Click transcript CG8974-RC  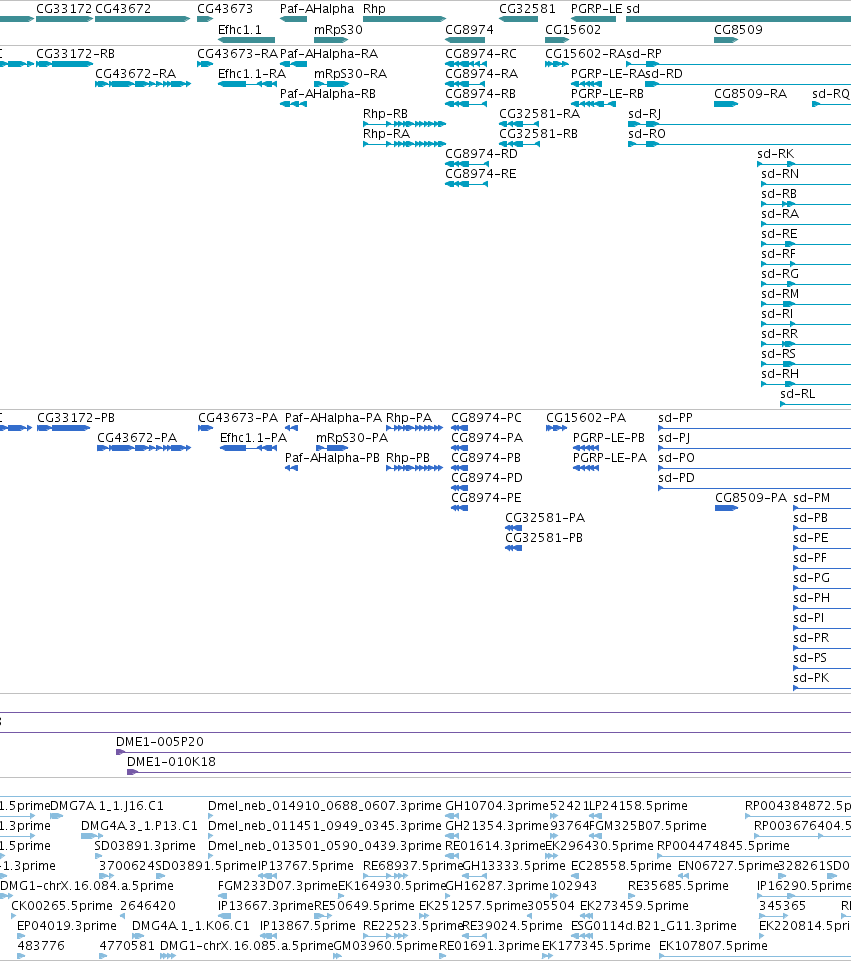click(481, 54)
